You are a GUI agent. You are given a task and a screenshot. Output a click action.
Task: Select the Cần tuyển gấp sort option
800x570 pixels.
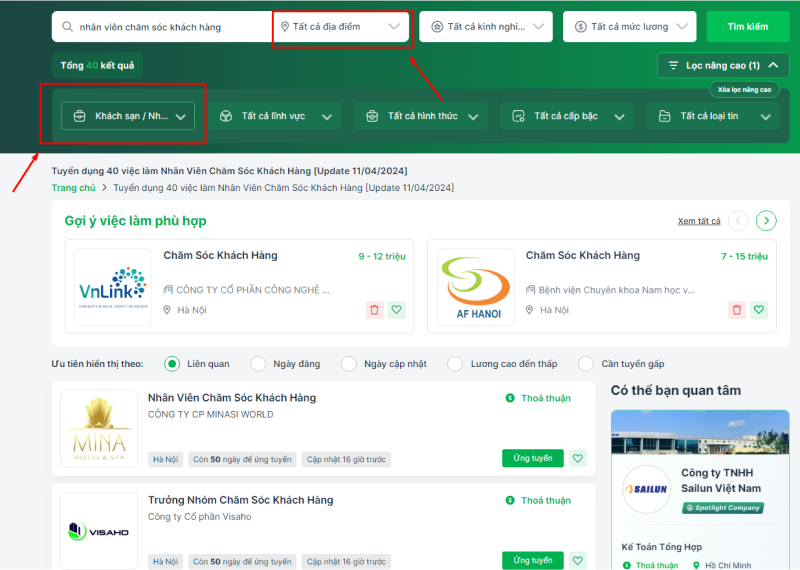pos(586,364)
